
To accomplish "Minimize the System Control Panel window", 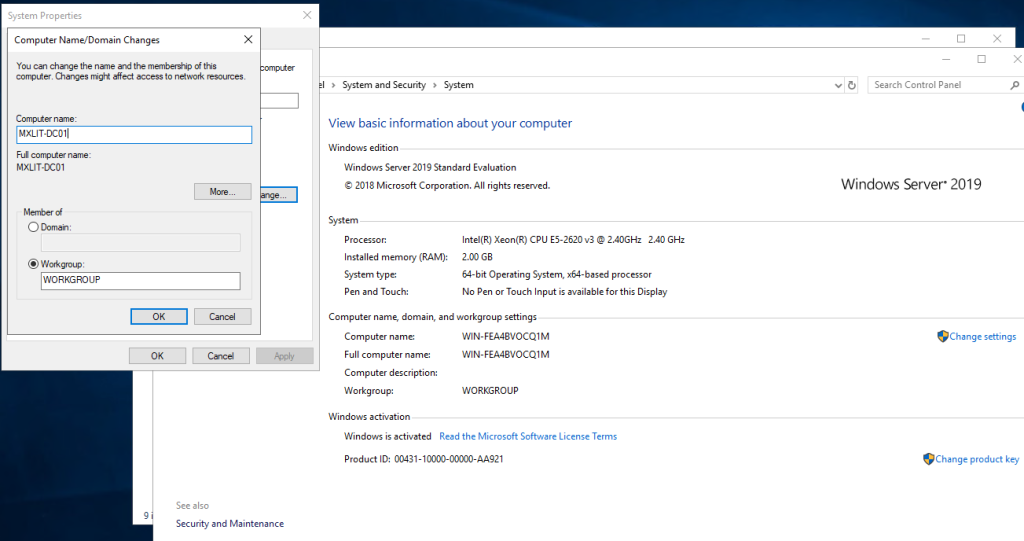I will tap(944, 60).
